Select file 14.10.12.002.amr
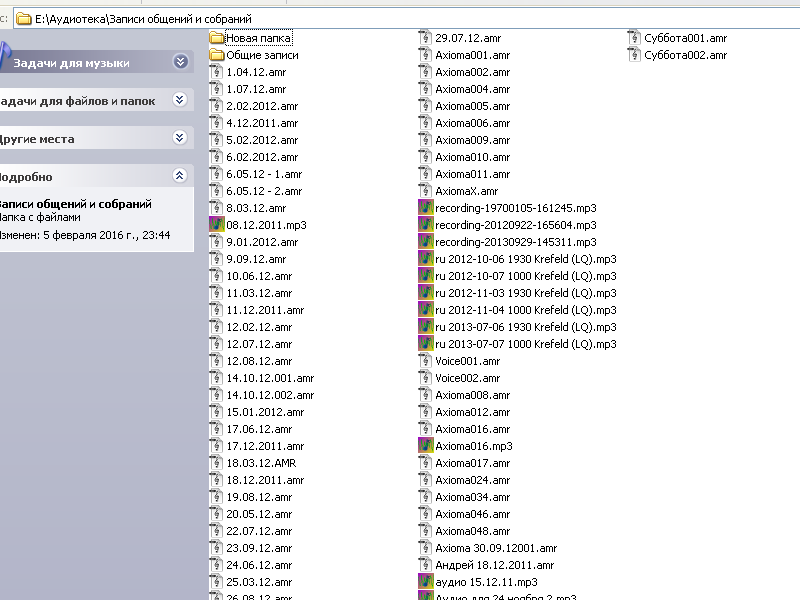Image resolution: width=800 pixels, height=600 pixels. (270, 395)
